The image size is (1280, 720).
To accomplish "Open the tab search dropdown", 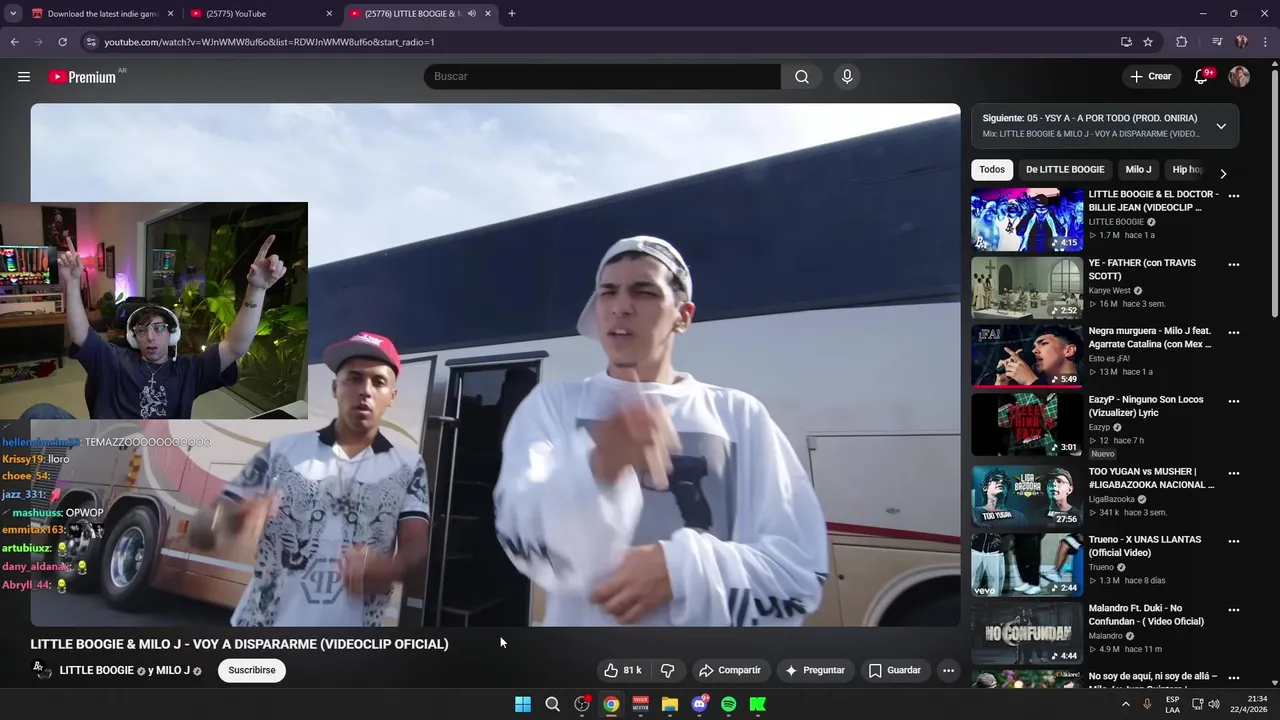I will point(13,14).
